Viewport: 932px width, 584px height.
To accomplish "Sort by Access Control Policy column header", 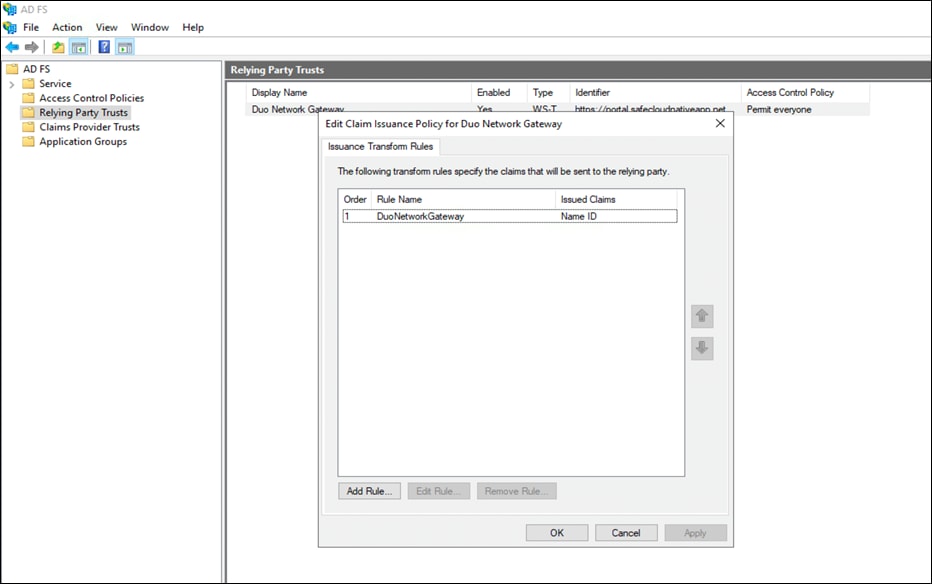I will click(805, 93).
